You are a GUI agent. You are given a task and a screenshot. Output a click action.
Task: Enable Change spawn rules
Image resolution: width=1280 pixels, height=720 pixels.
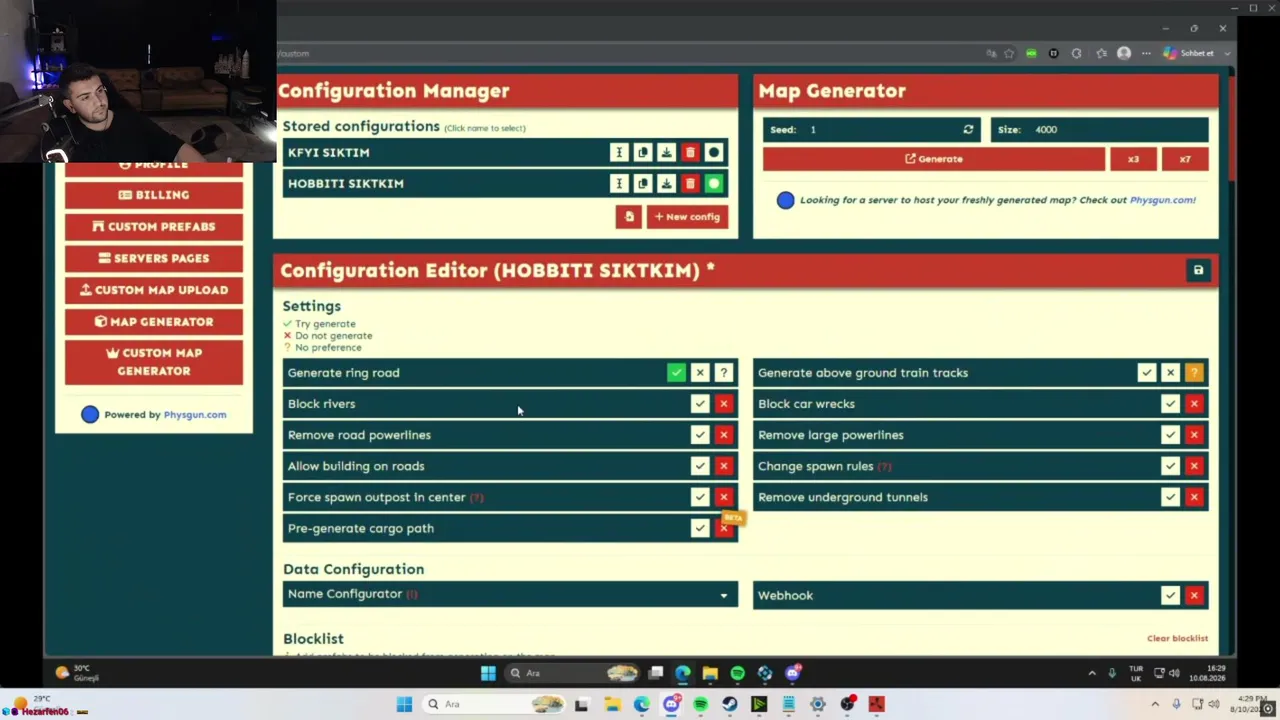click(x=1170, y=466)
